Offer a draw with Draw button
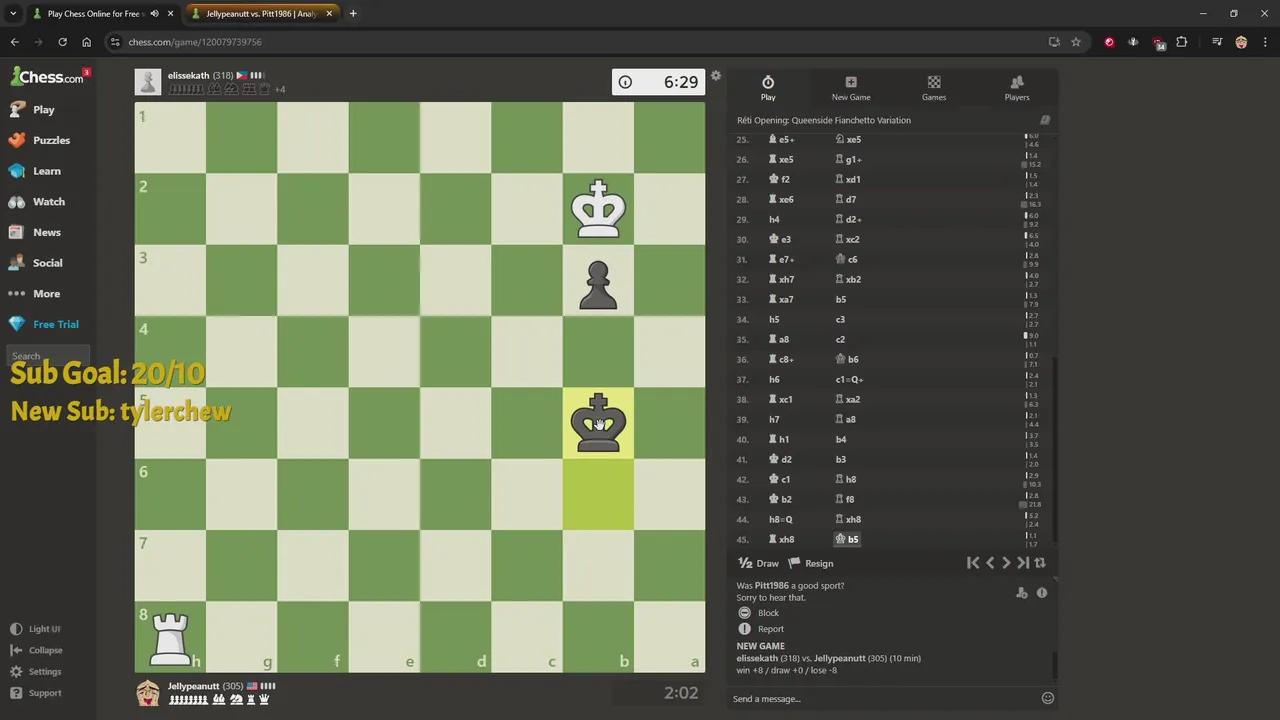The image size is (1280, 720). (x=758, y=563)
